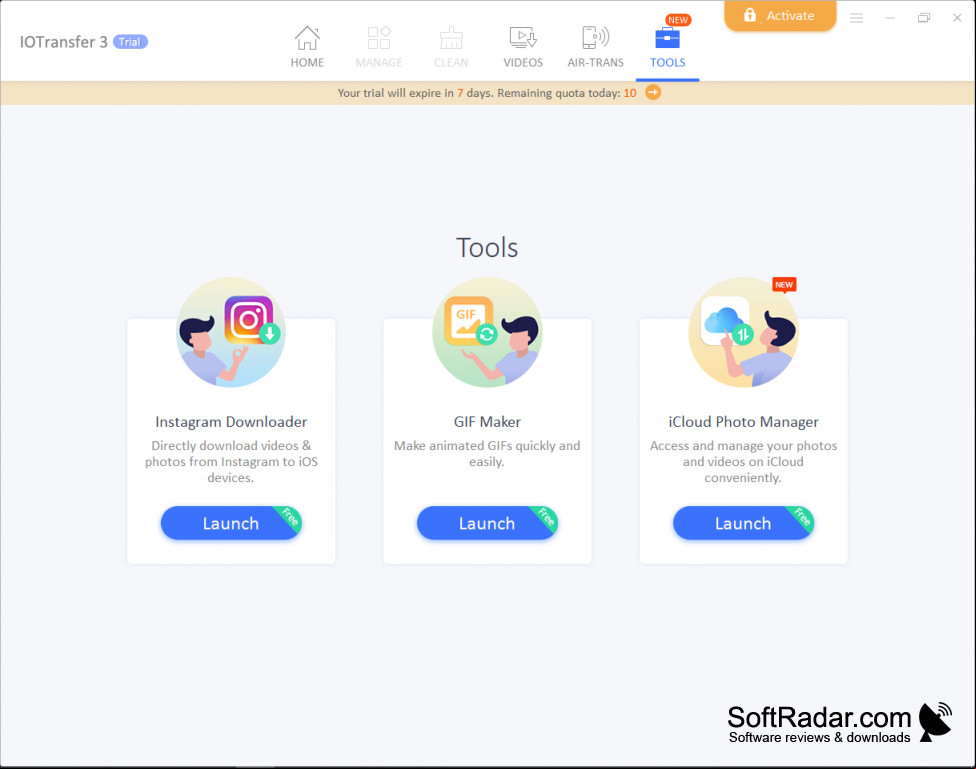Select the TOOLS briefcase icon
The height and width of the screenshot is (769, 976).
(667, 38)
